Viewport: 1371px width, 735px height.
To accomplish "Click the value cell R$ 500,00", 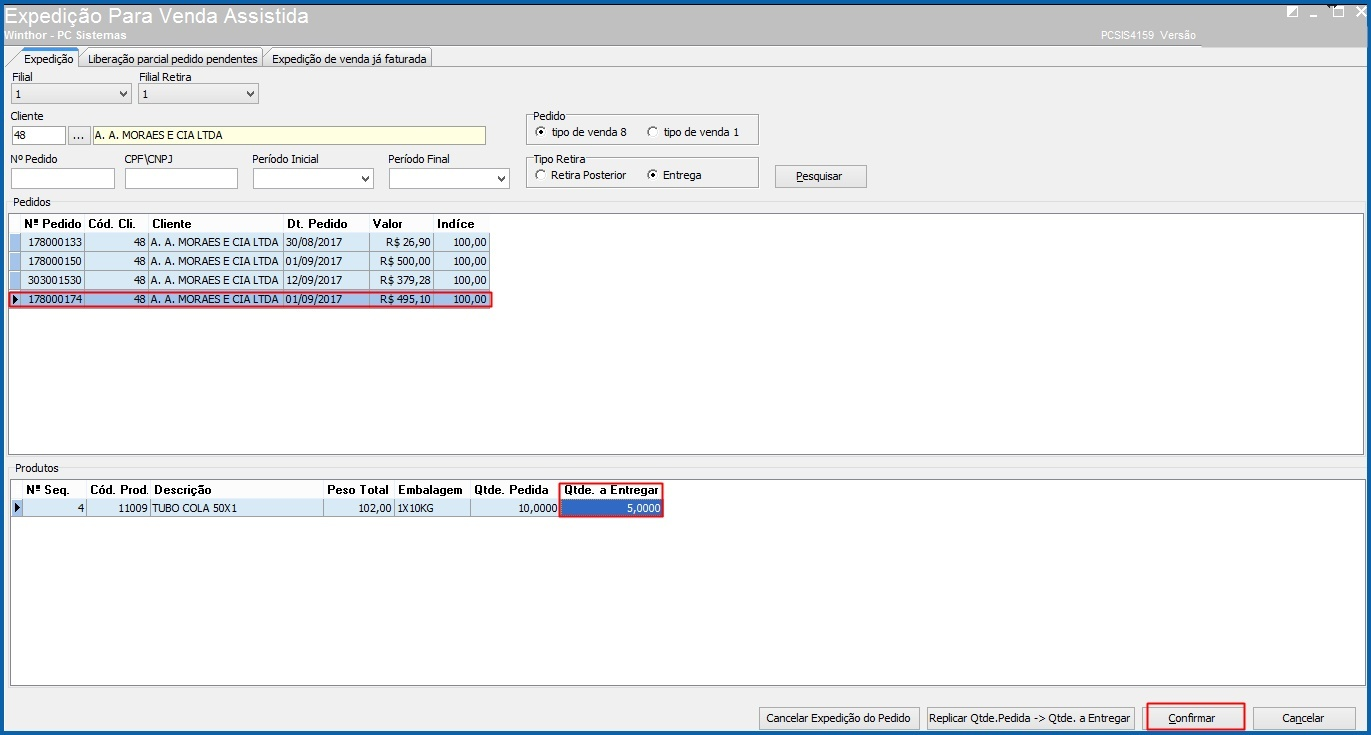I will (401, 261).
